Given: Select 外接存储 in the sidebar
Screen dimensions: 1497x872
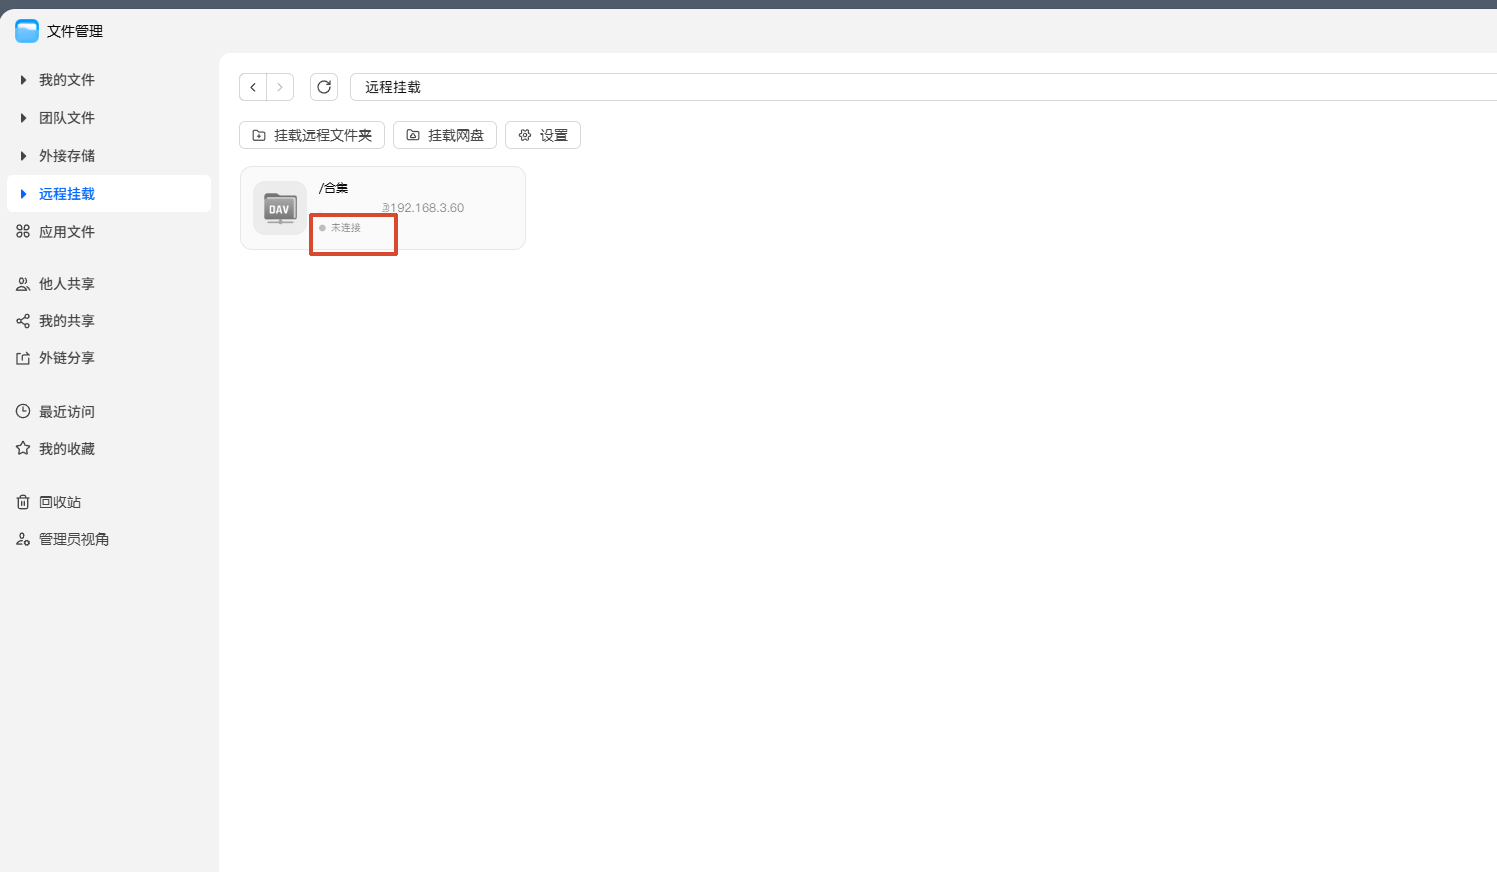Looking at the screenshot, I should point(67,156).
